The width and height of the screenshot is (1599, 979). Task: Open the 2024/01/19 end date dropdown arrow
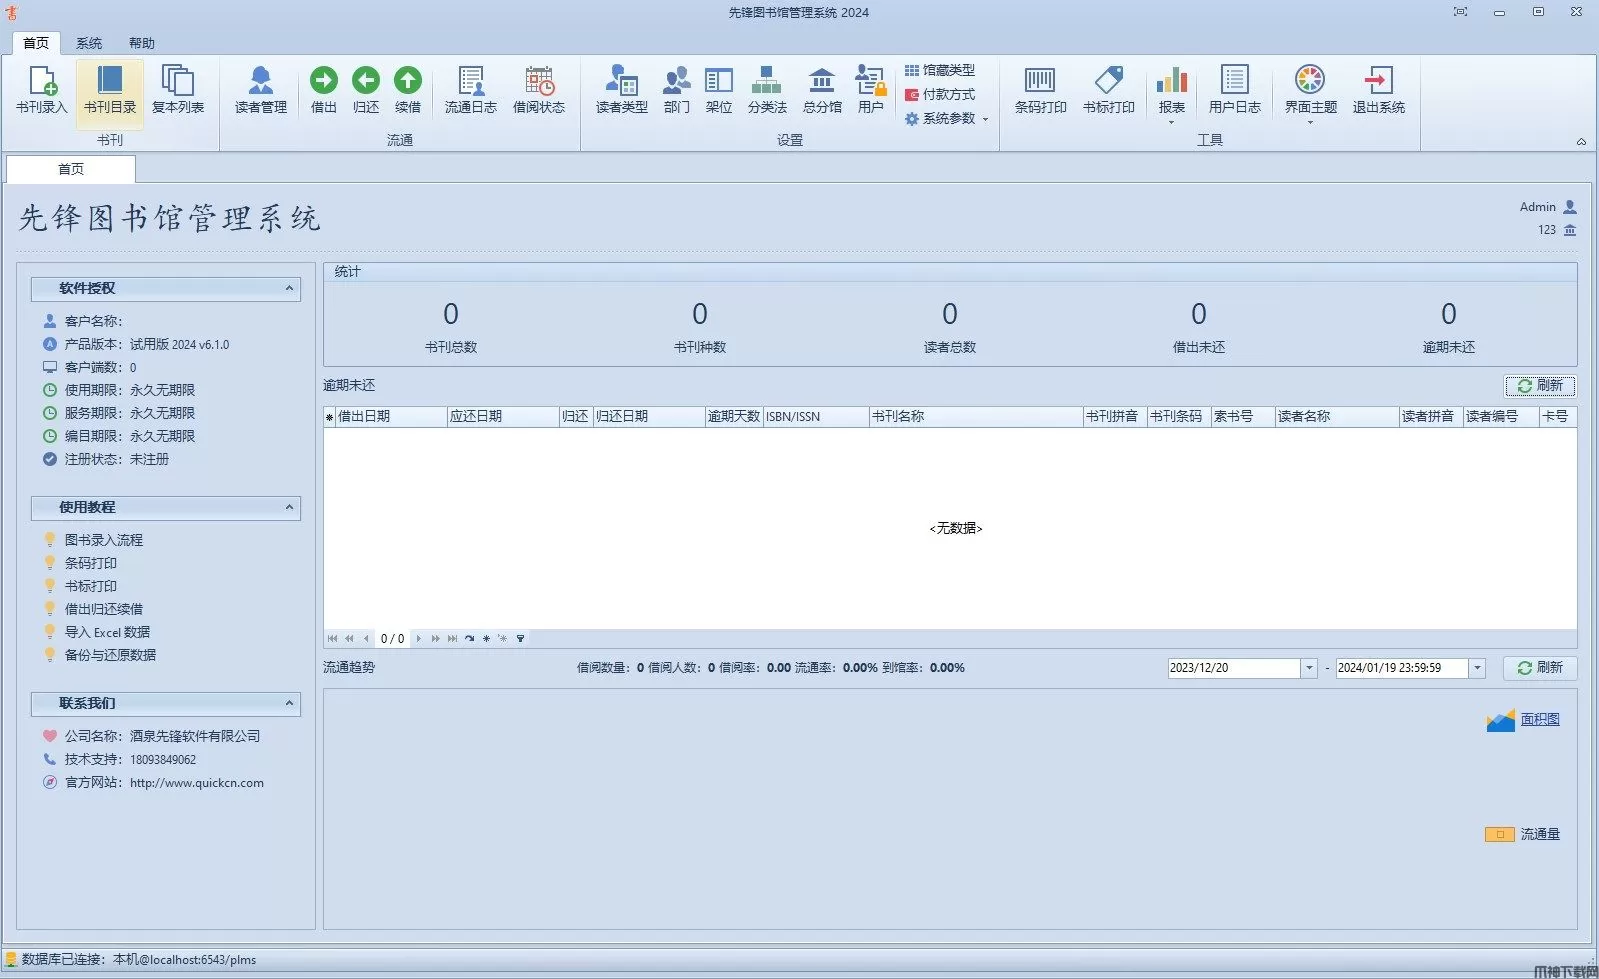[1477, 668]
